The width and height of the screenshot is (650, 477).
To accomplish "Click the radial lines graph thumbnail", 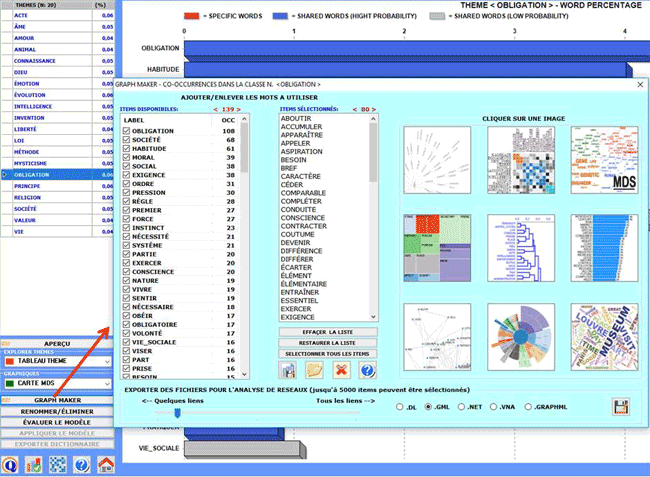I will [437, 160].
